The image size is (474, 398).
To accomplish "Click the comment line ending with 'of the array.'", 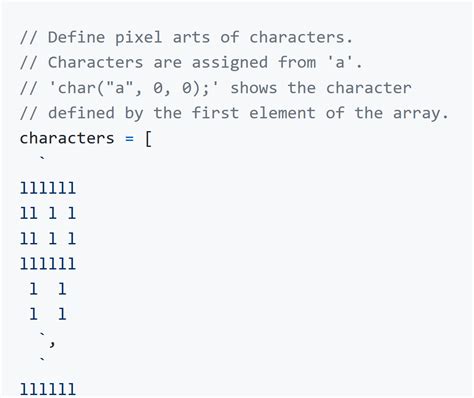I will [x=234, y=113].
